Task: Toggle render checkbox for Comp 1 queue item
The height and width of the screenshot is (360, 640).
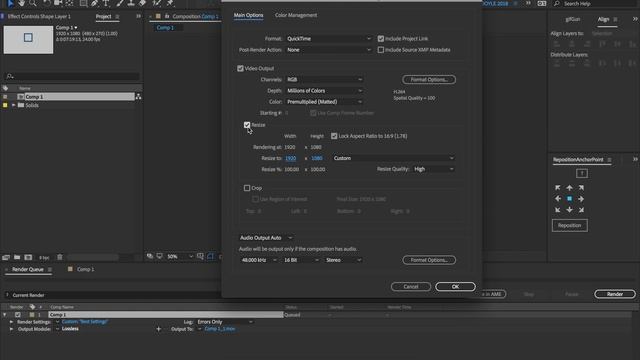Action: tap(18, 315)
